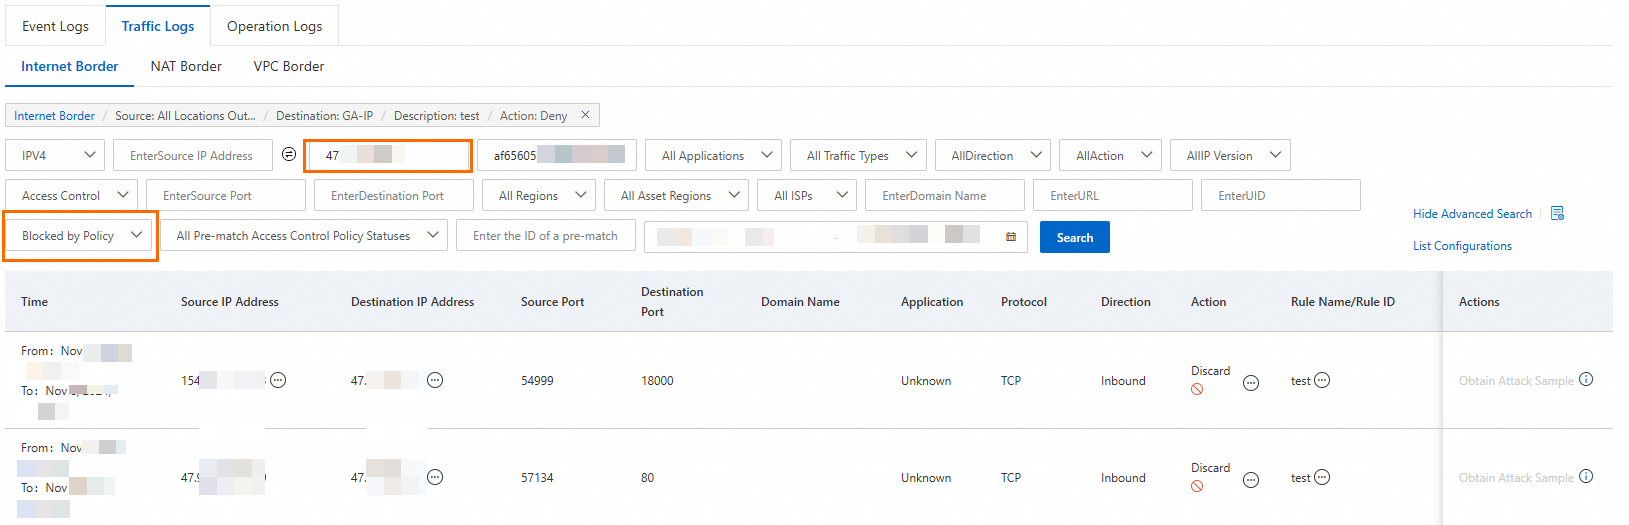Click the swap source and destination icon
Image resolution: width=1629 pixels, height=525 pixels.
point(289,154)
